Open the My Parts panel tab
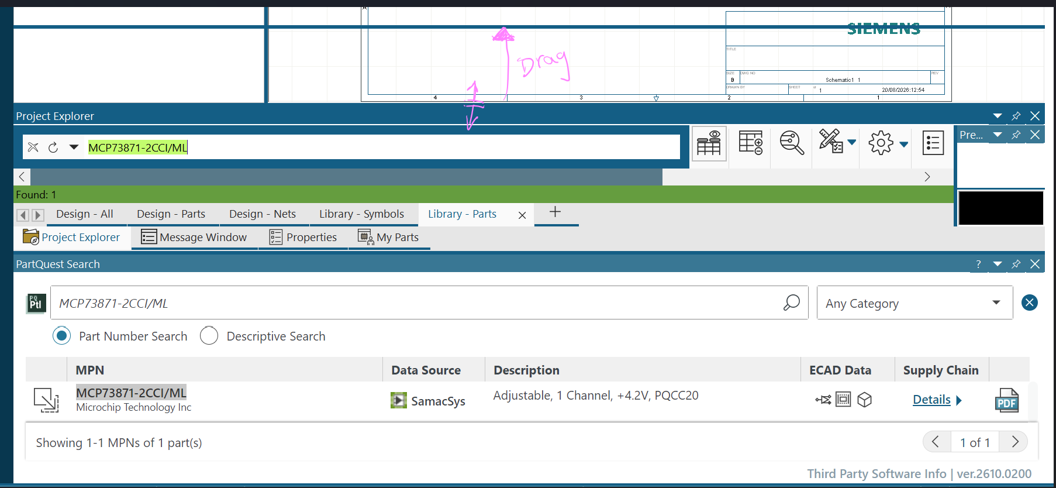Screen dimensions: 1056x488 click(x=389, y=237)
